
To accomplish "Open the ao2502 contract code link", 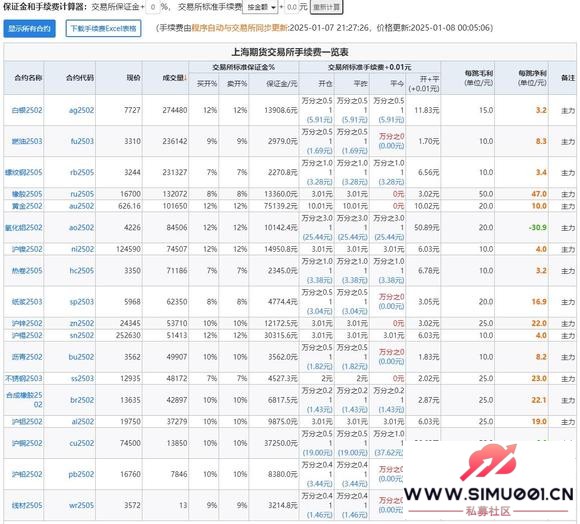I will [x=81, y=227].
